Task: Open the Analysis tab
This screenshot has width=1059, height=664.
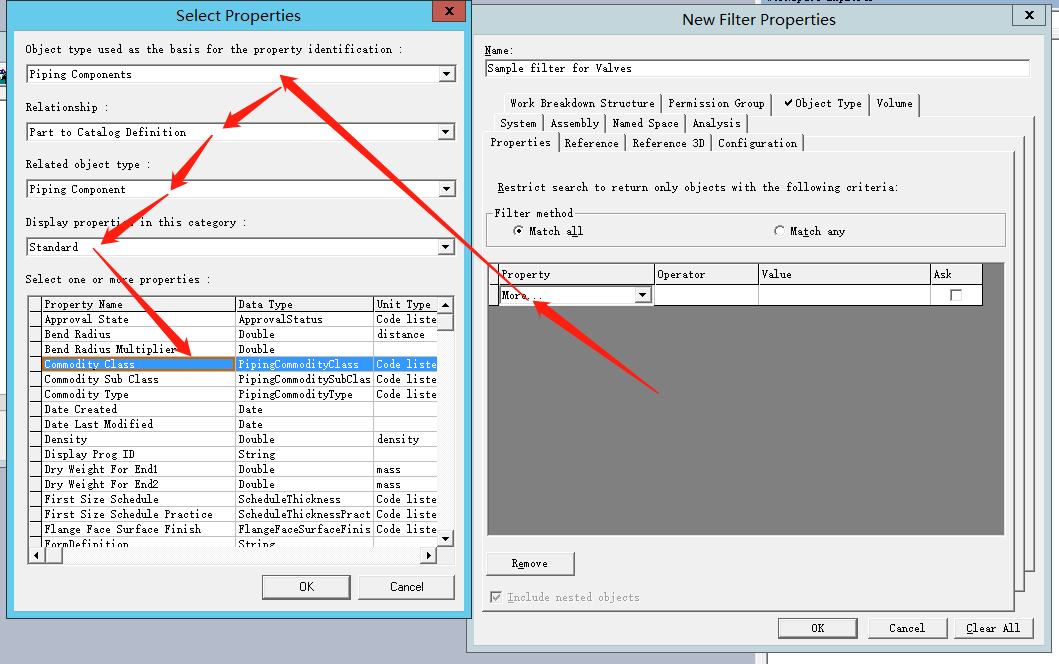Action: coord(716,123)
